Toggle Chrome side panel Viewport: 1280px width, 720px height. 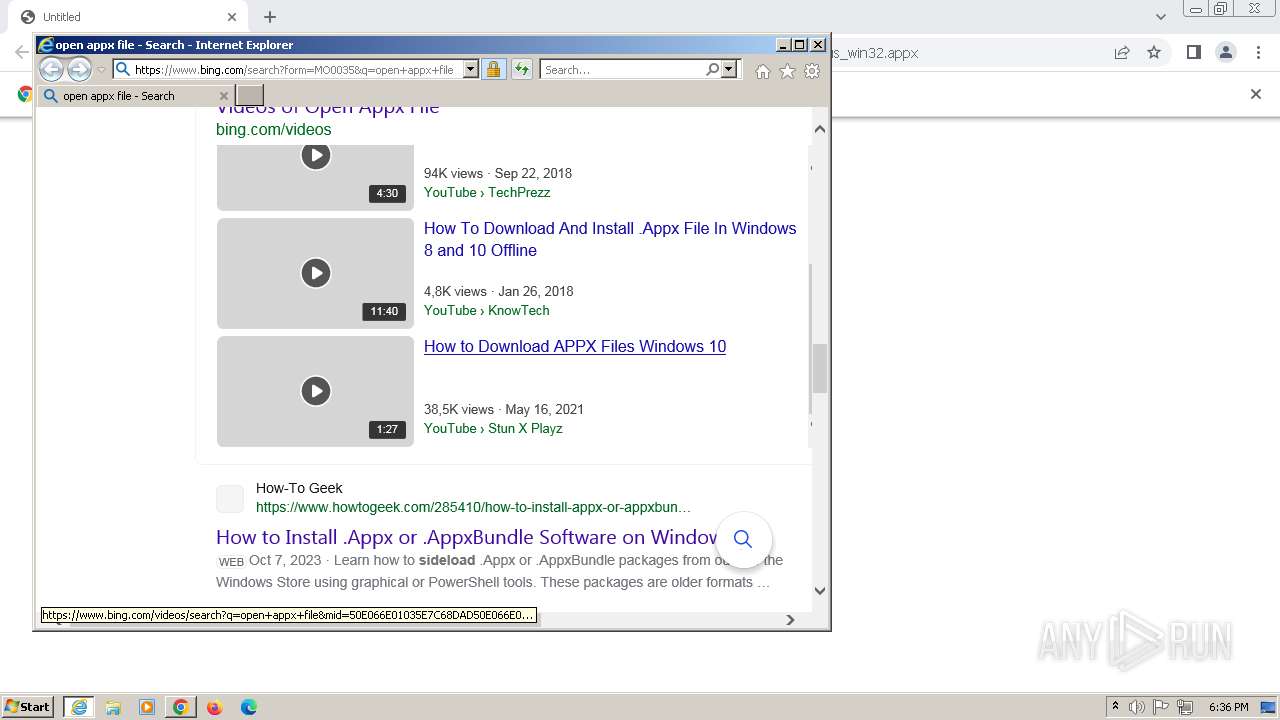[x=1193, y=52]
